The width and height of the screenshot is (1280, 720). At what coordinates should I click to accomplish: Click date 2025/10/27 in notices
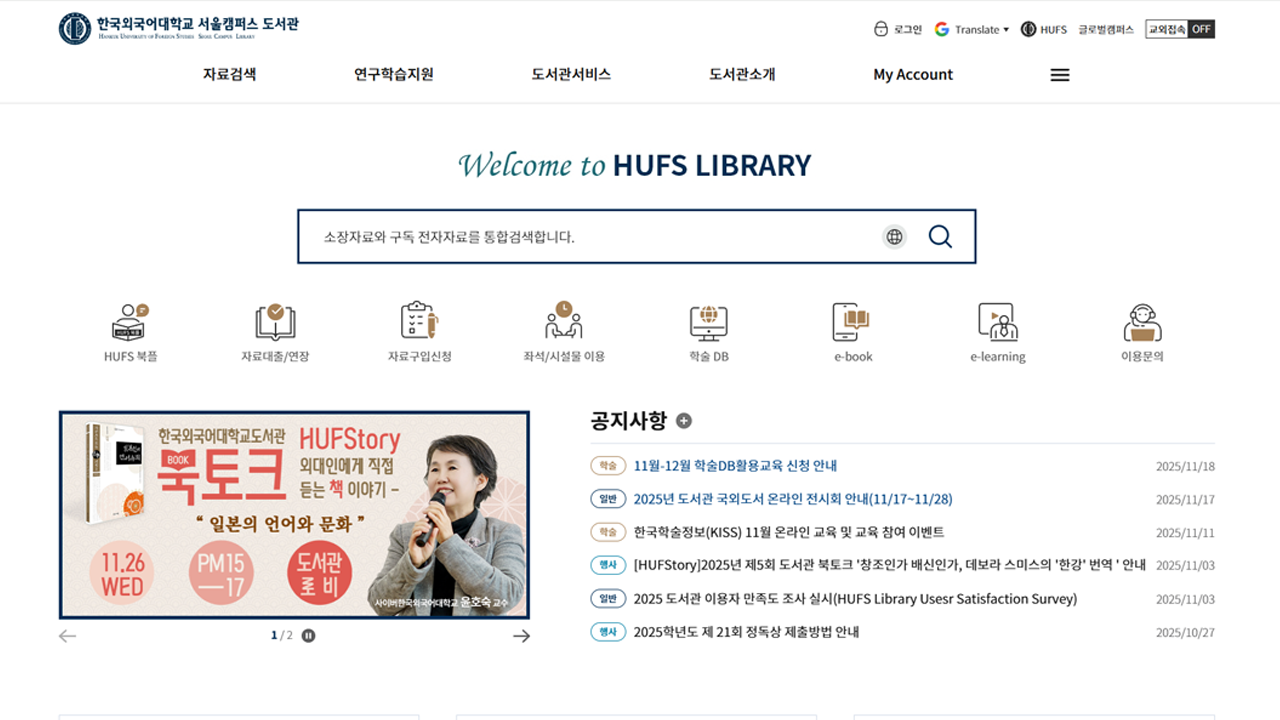pos(1185,633)
